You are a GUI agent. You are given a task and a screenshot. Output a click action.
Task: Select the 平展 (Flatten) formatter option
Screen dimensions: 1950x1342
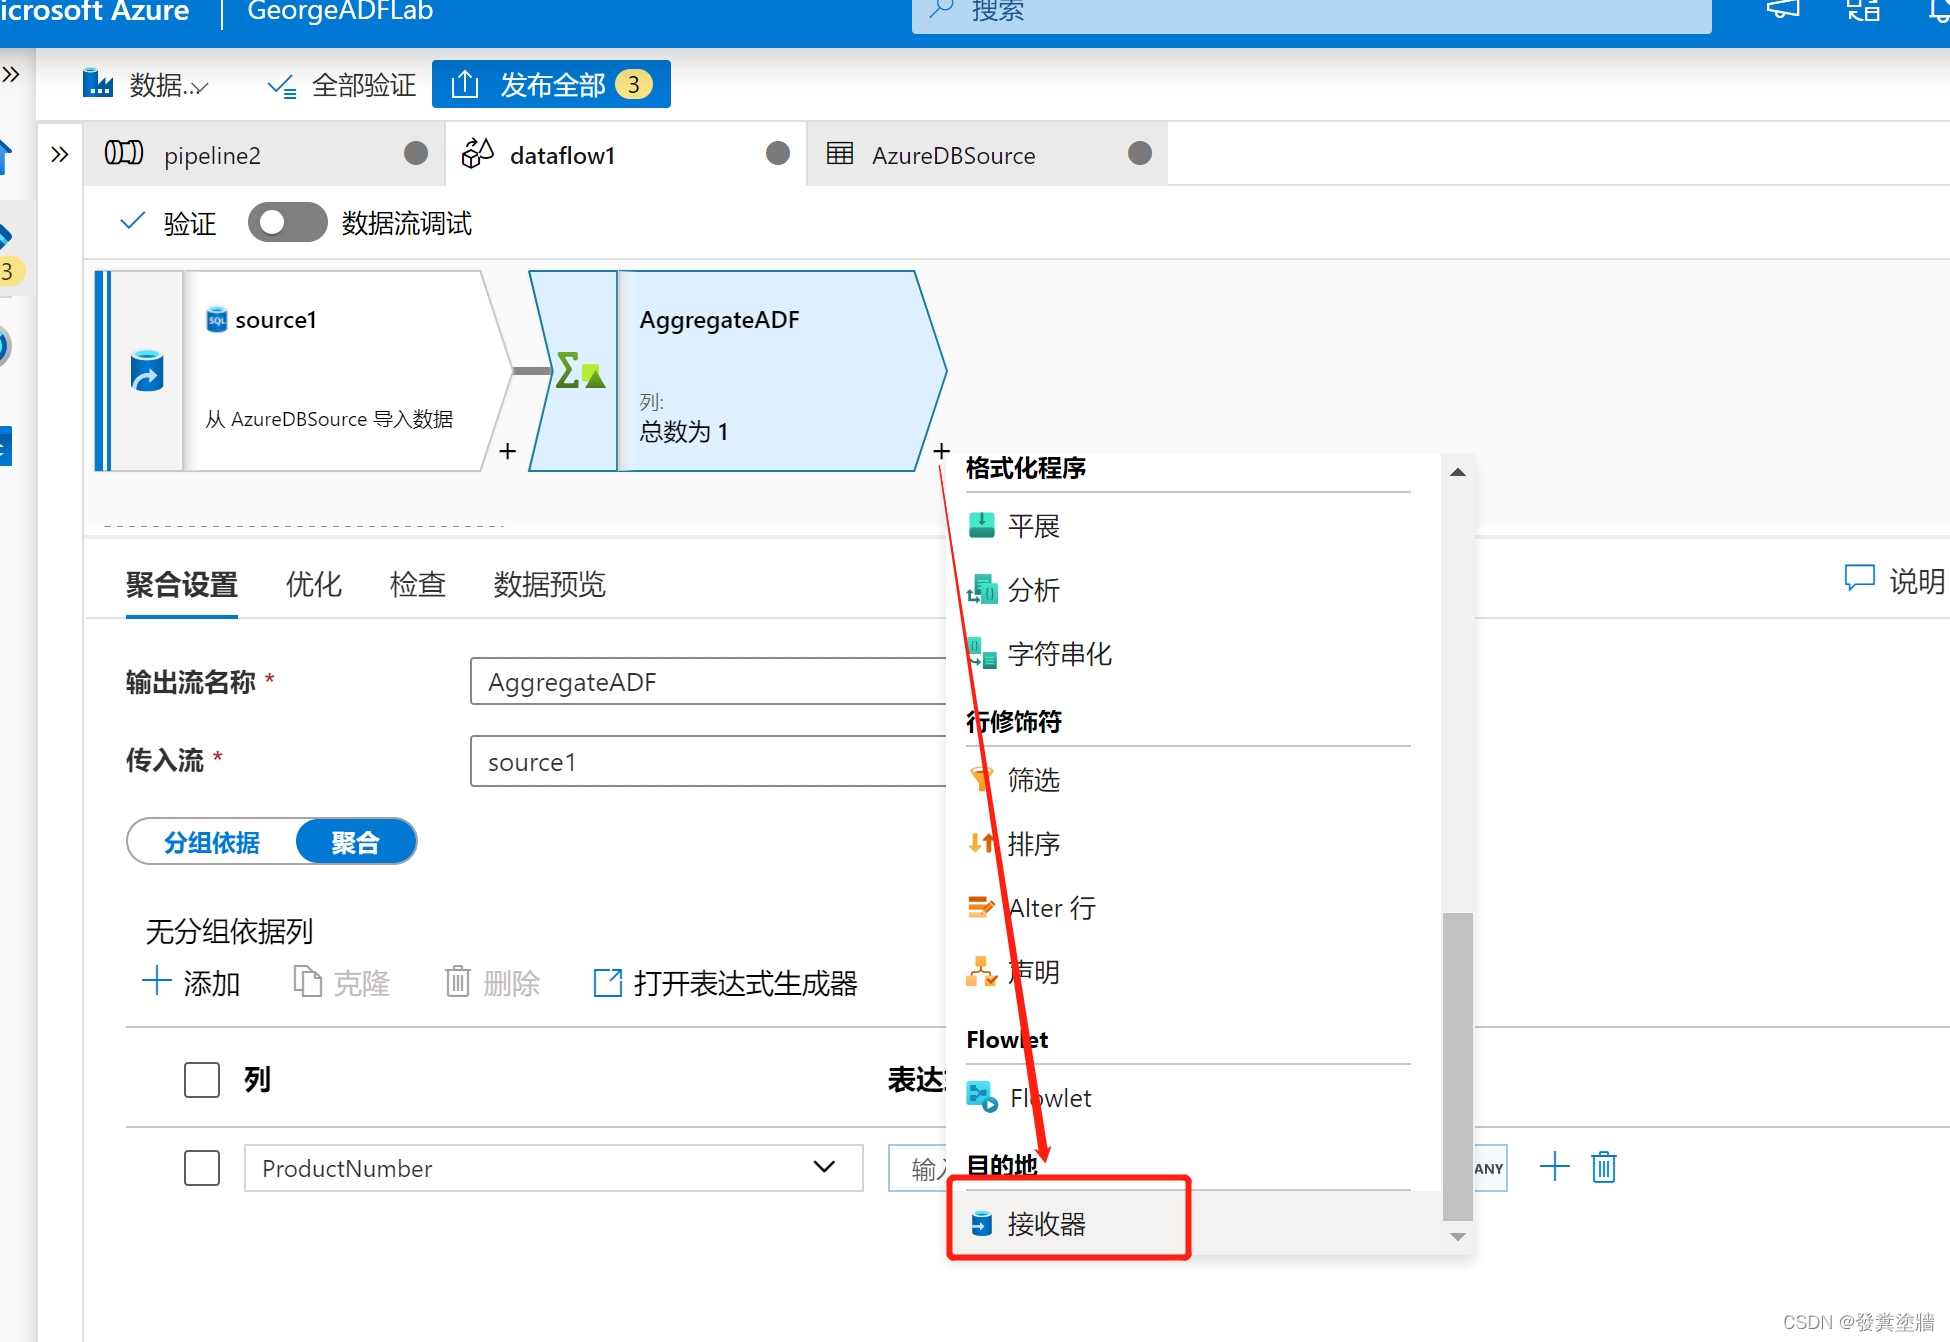point(1032,526)
